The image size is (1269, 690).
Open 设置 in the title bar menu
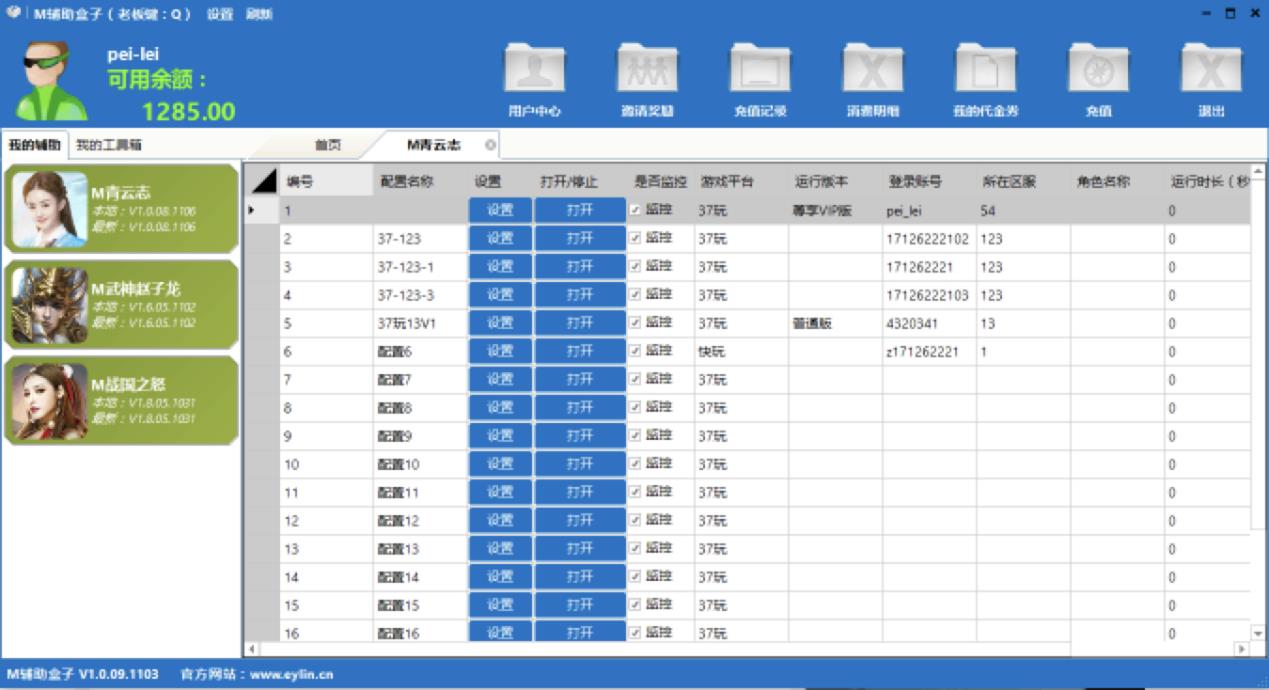click(220, 14)
